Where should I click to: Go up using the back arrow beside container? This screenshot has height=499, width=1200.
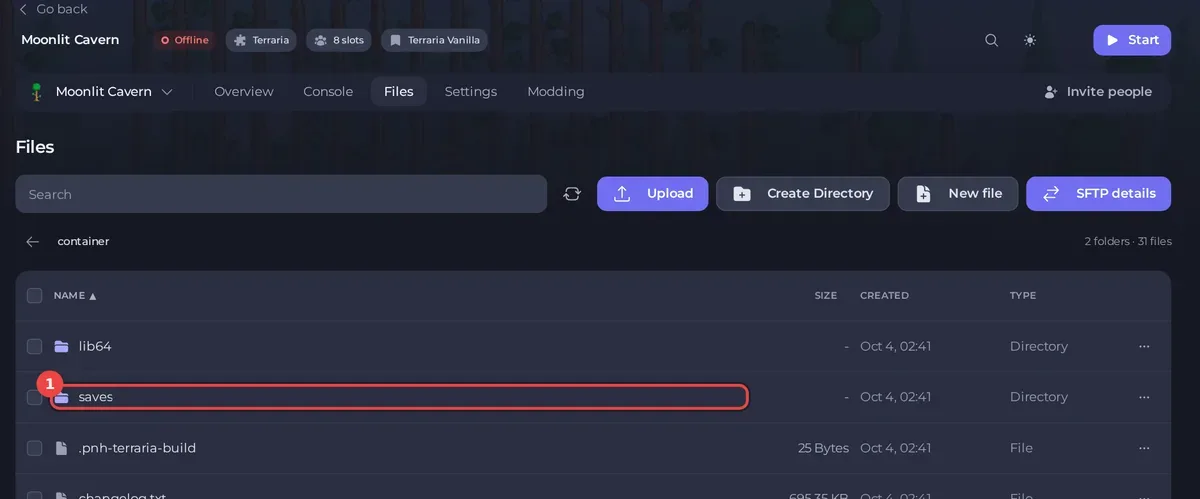click(33, 241)
